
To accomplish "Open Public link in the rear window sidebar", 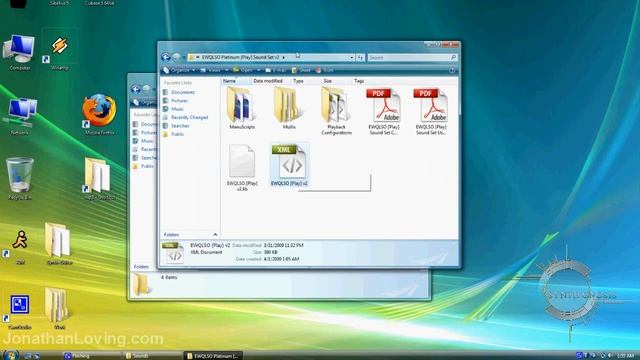I will pos(144,166).
